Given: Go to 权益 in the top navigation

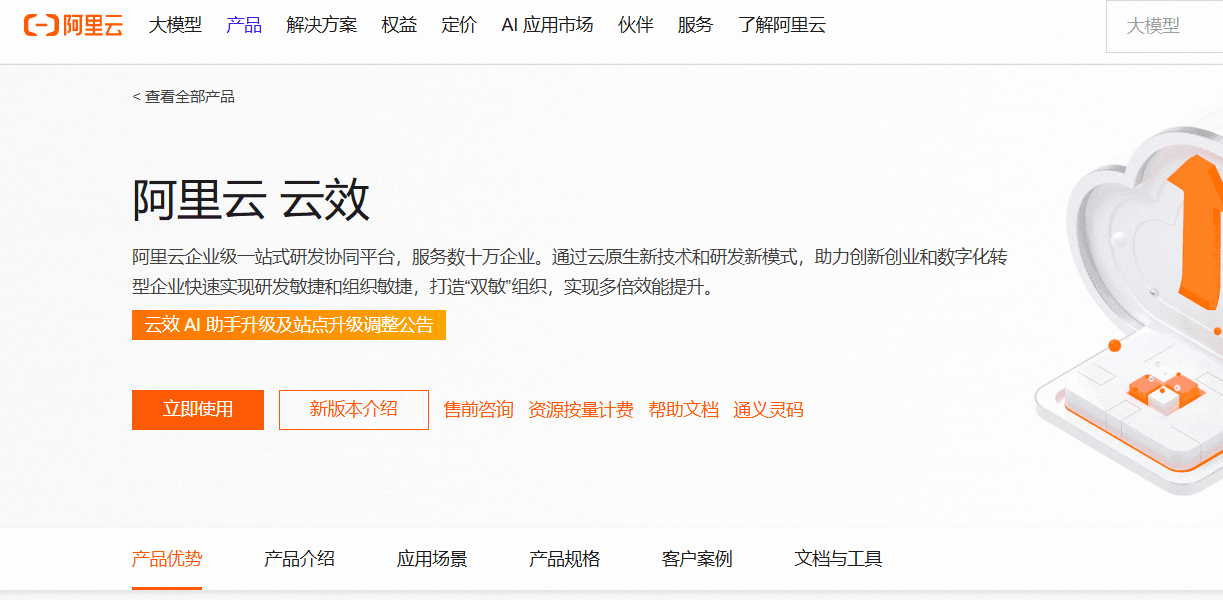Looking at the screenshot, I should tap(399, 26).
